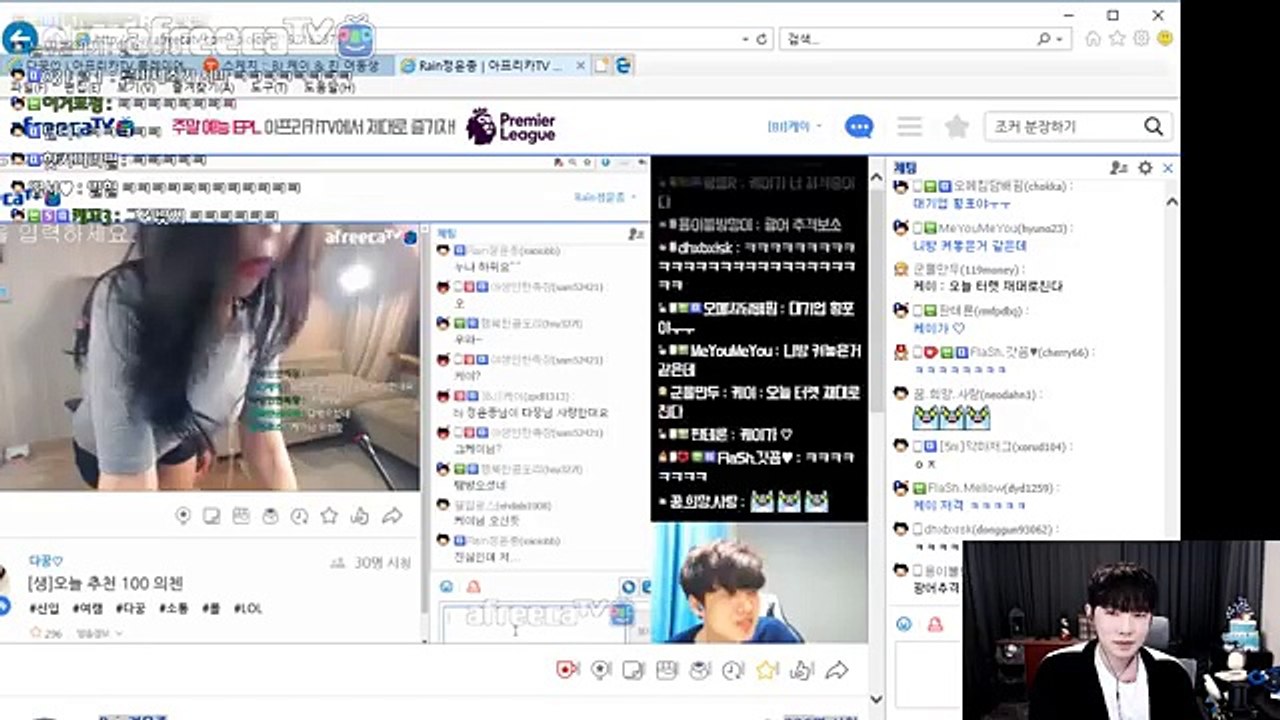The width and height of the screenshot is (1280, 720).
Task: Click the red camera icon under the outer player
Action: coord(567,670)
